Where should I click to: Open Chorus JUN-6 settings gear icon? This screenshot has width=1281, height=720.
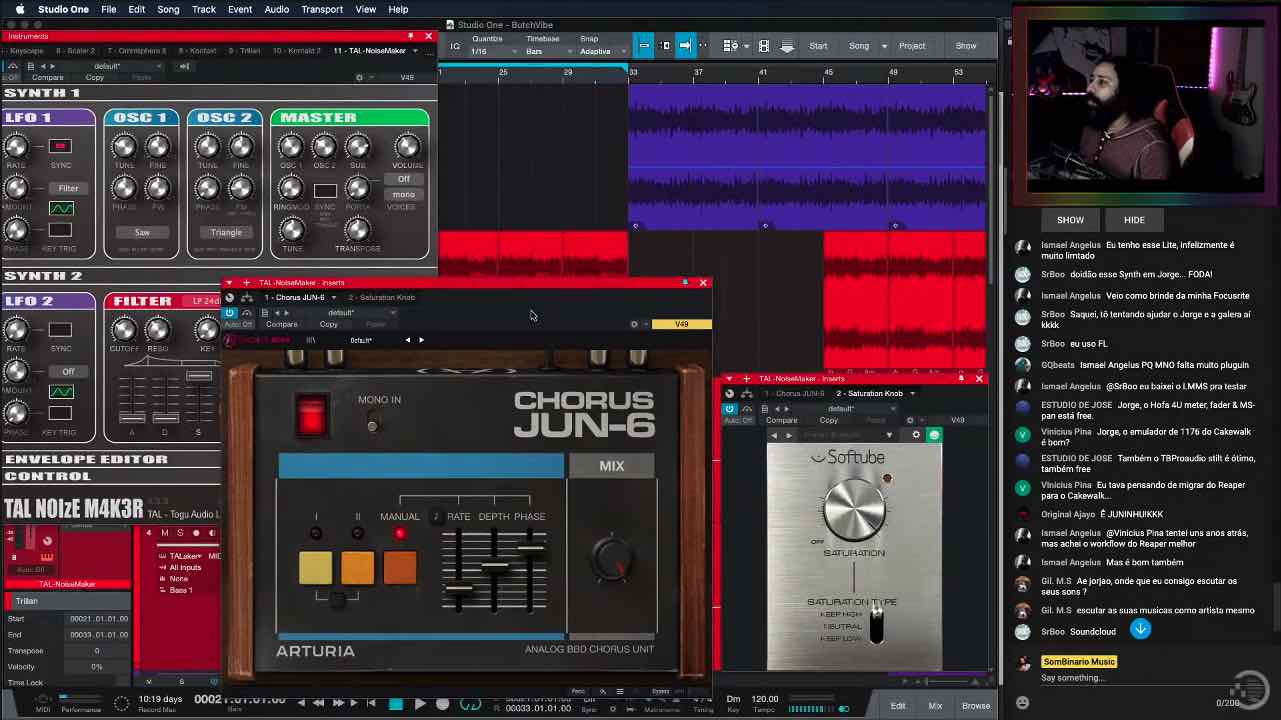coord(634,324)
